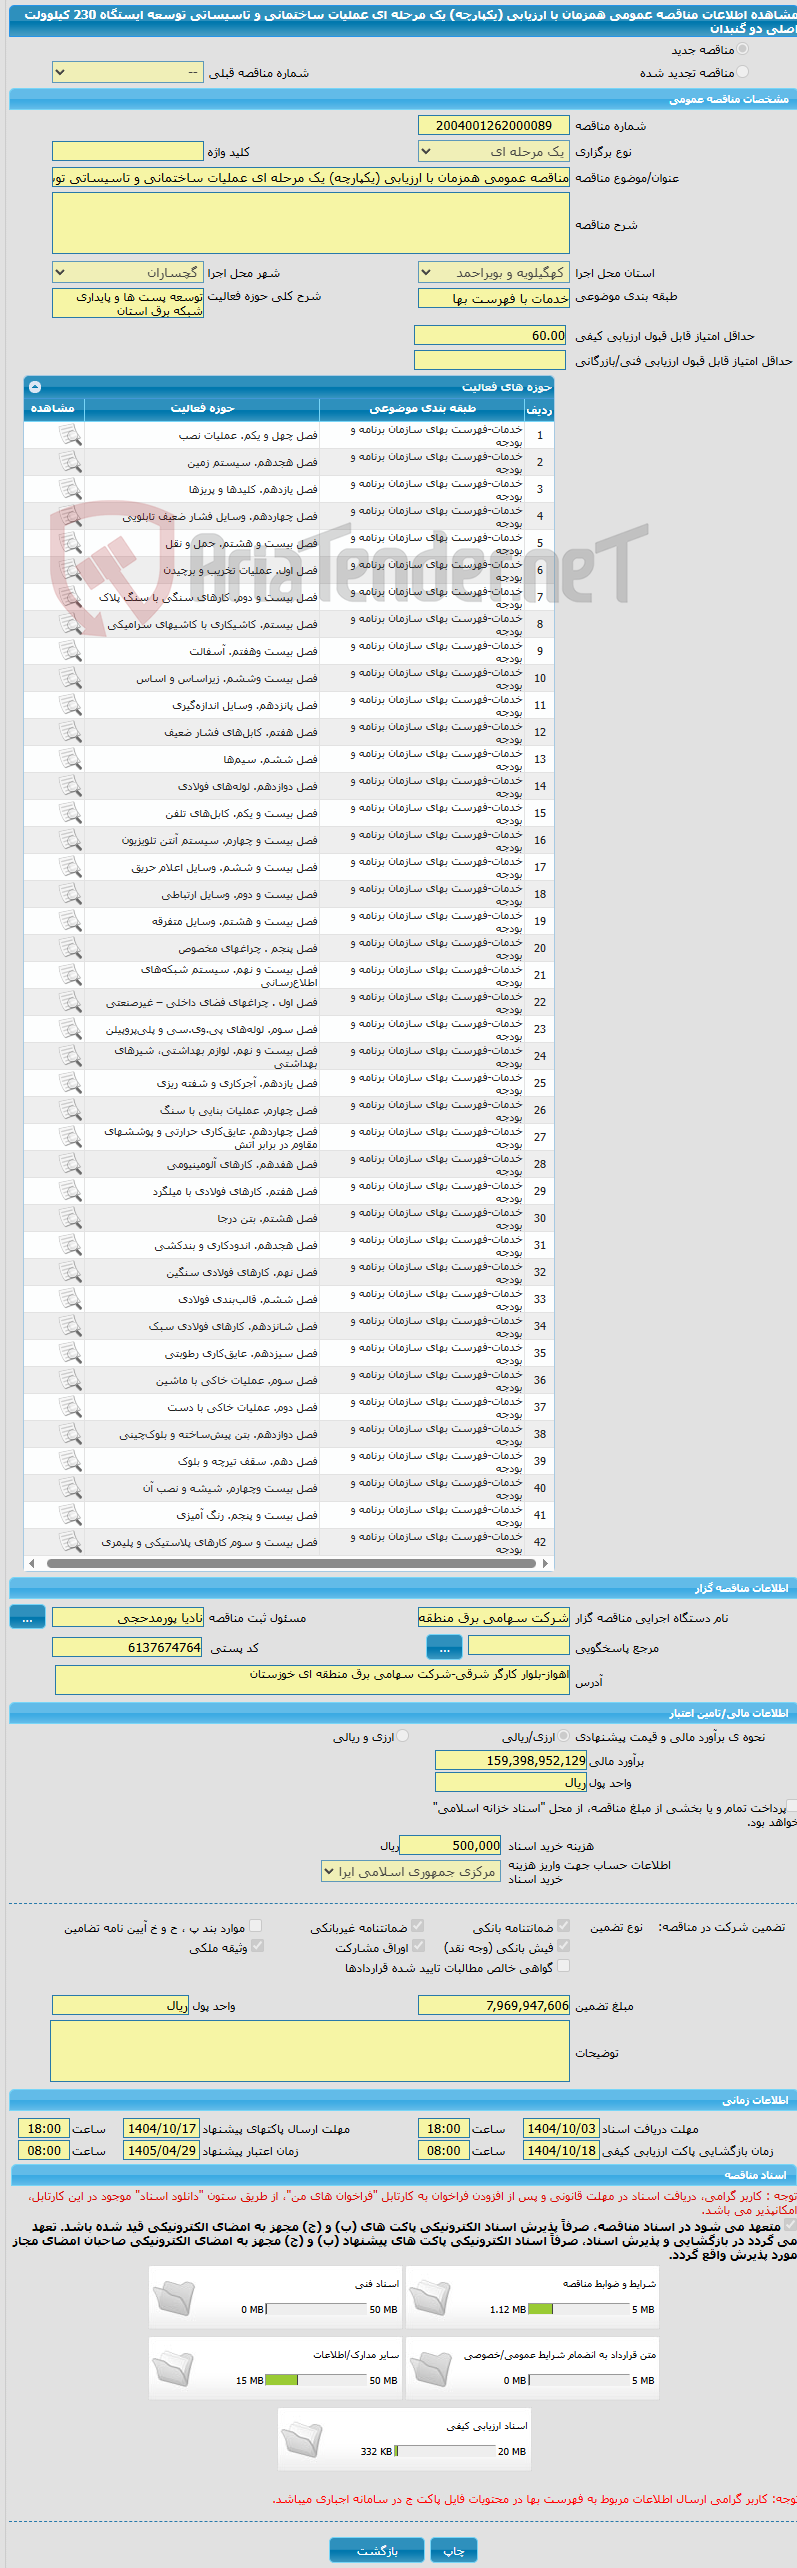Image resolution: width=797 pixels, height=2568 pixels.
Task: Click the کلید واژه input field
Action: point(128,151)
